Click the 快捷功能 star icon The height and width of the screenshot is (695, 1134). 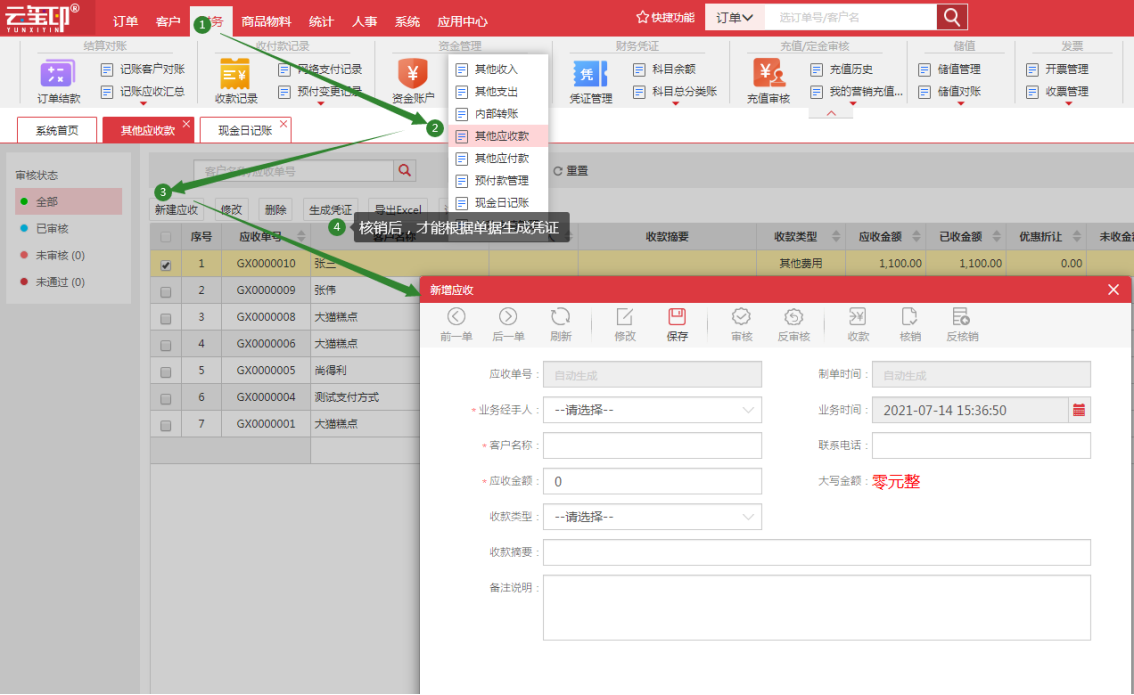[642, 17]
